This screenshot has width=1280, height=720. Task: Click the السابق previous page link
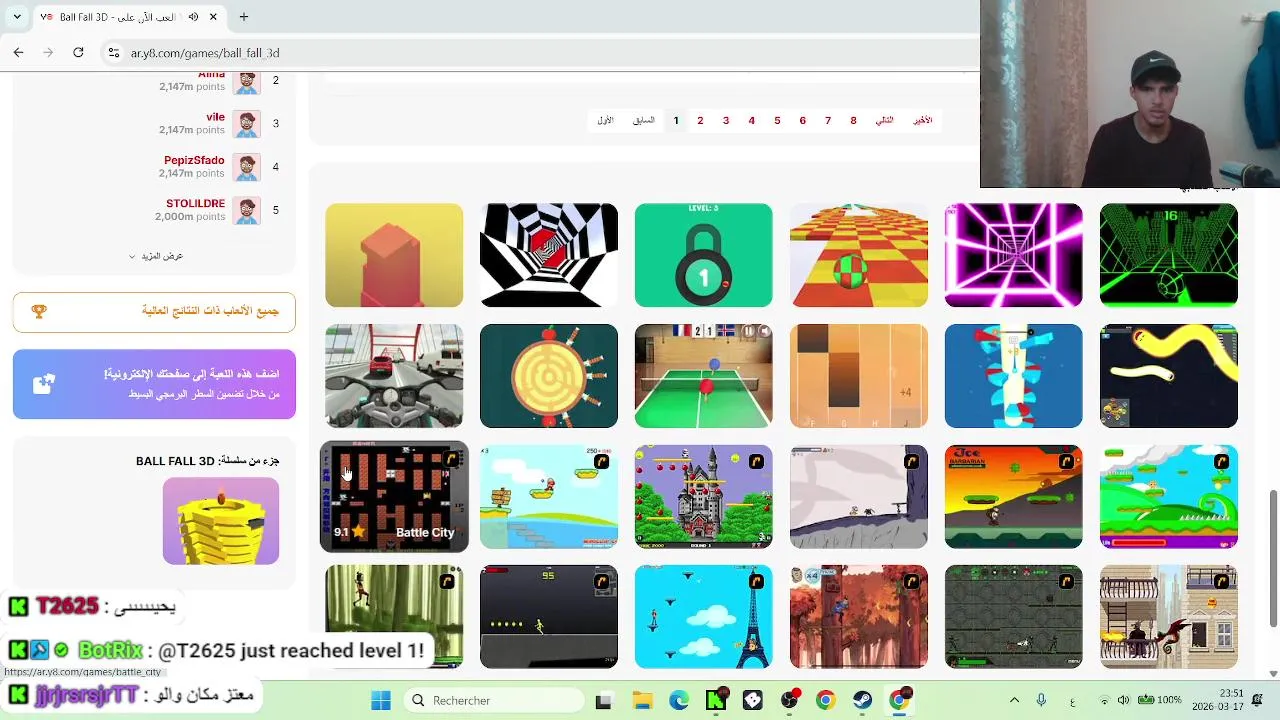coord(644,120)
